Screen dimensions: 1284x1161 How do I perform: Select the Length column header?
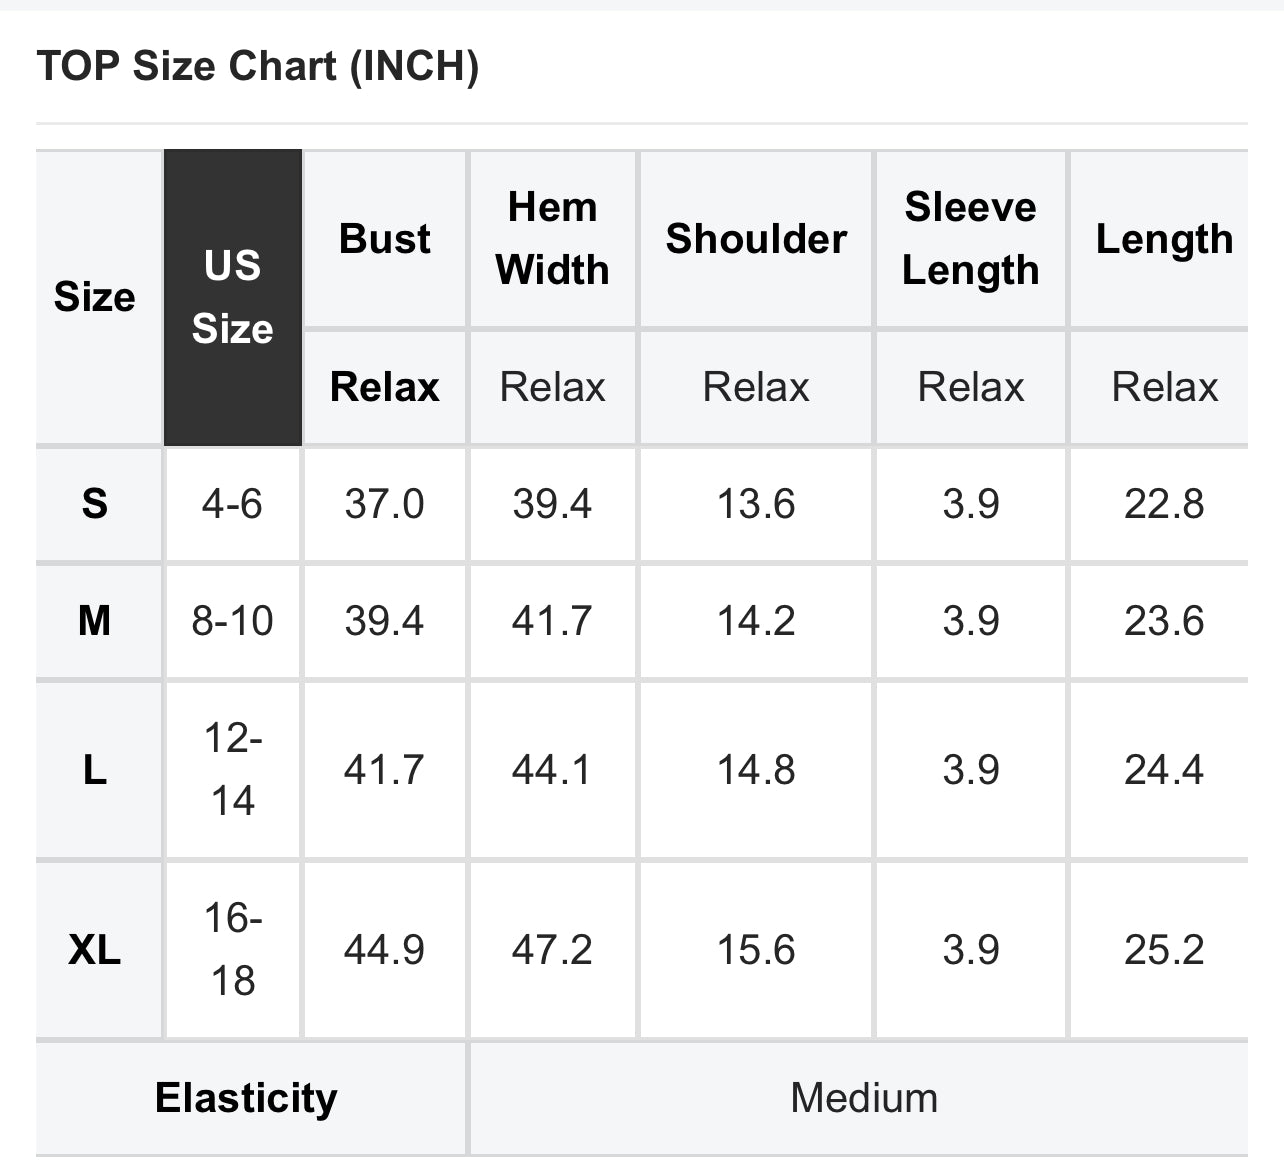point(1164,239)
